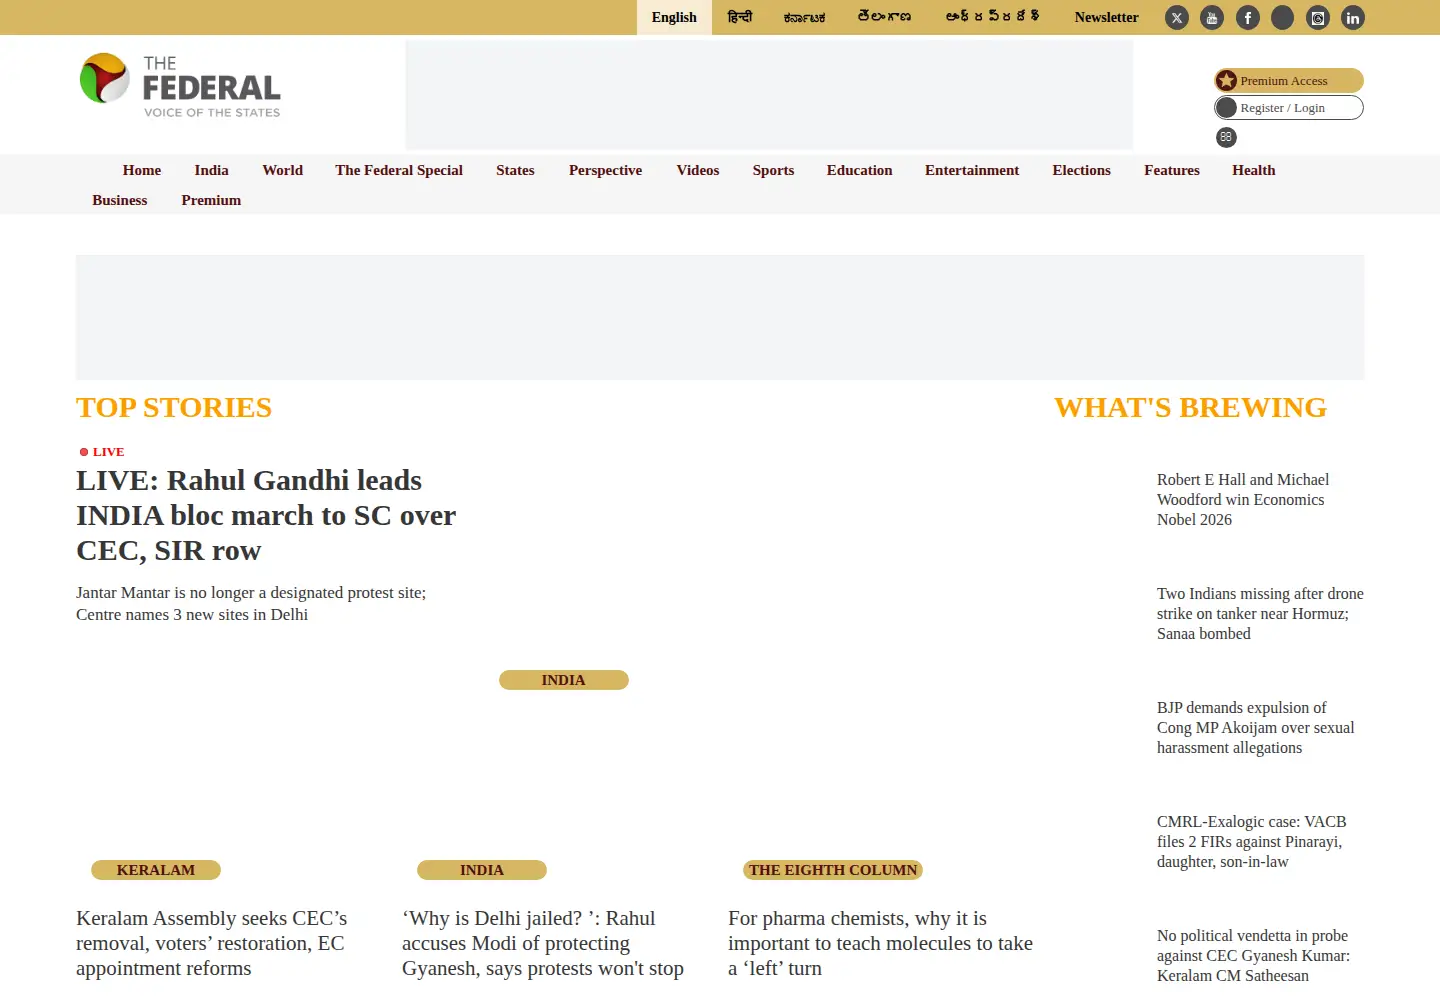Open the World menu
This screenshot has height=1000, width=1440.
click(x=283, y=170)
